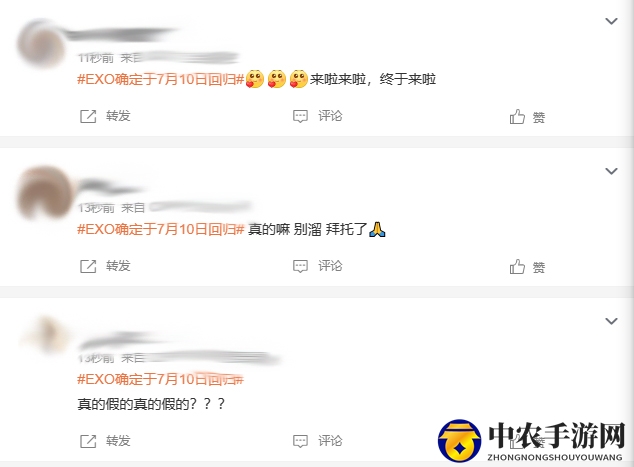This screenshot has width=634, height=467.
Task: Click comment icon on first post
Action: tap(300, 116)
